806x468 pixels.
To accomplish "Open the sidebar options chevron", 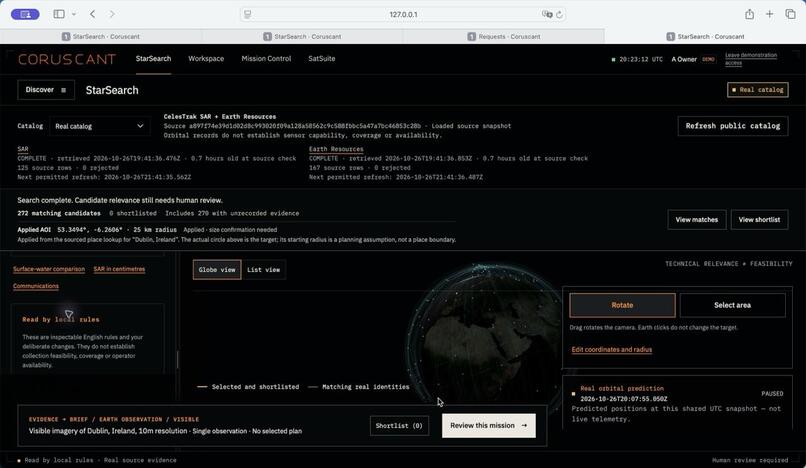I will (74, 14).
